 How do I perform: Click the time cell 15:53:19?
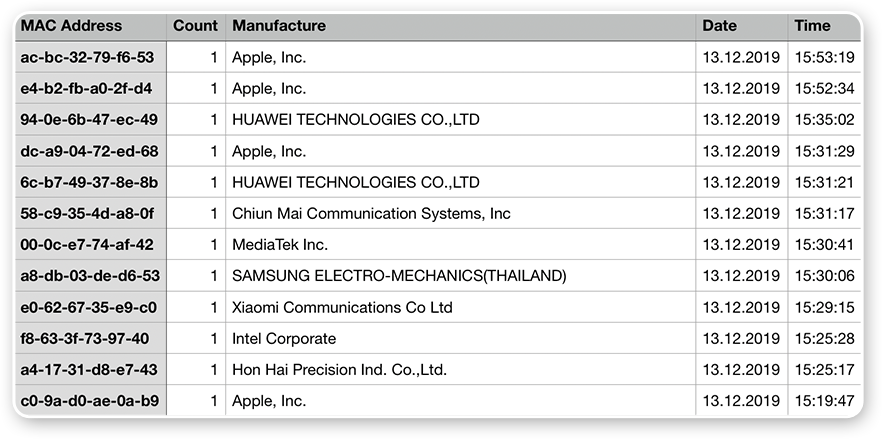825,57
